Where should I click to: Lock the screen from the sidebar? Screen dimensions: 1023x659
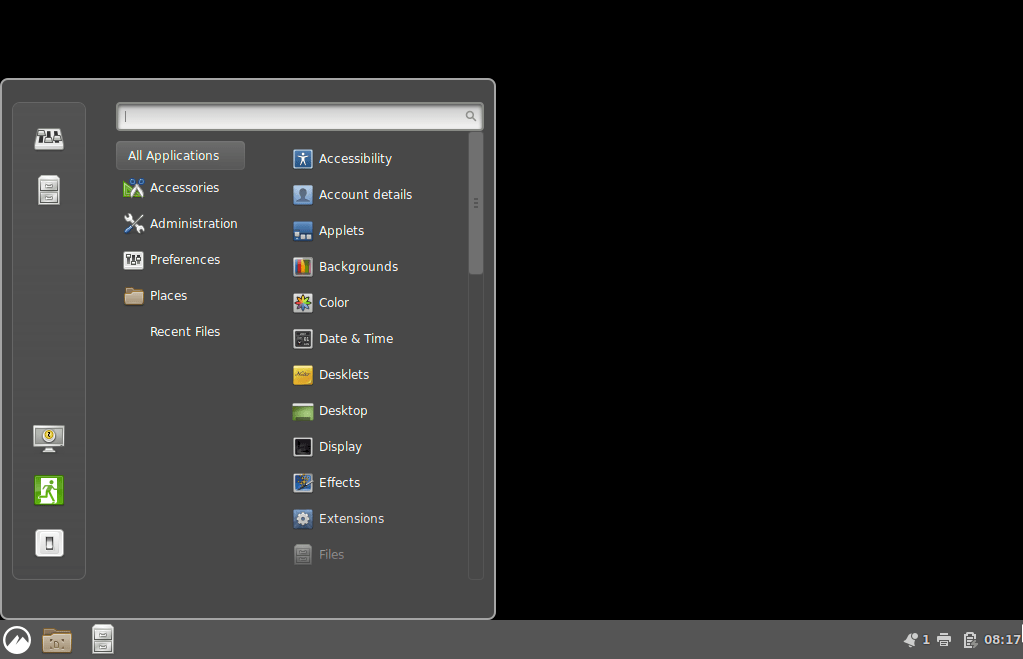pyautogui.click(x=49, y=438)
